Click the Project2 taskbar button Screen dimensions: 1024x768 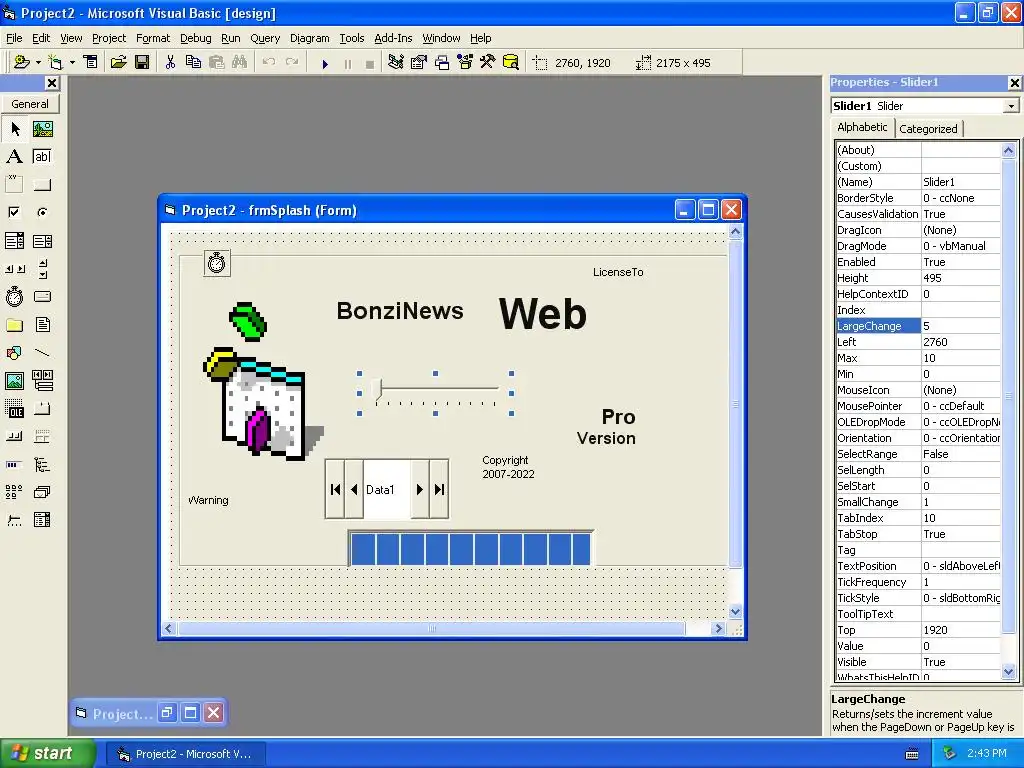[185, 754]
